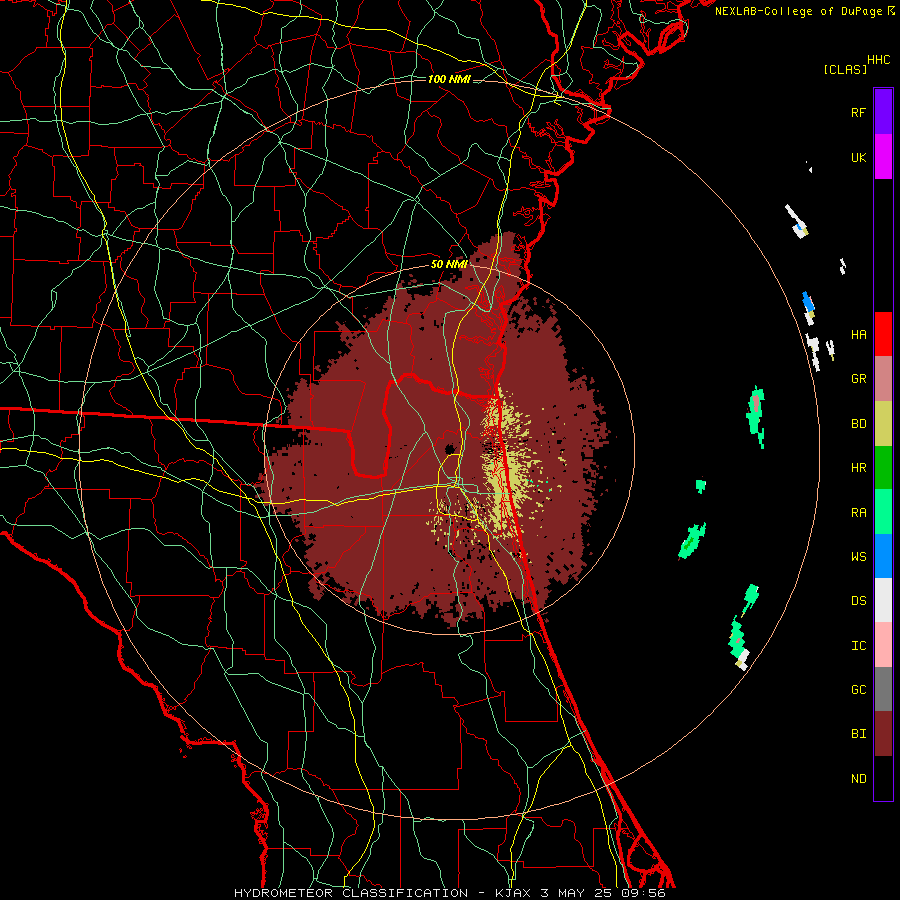
Task: Click the HYDROMETEOR CLASSIFICATION caption text
Action: (x=351, y=893)
